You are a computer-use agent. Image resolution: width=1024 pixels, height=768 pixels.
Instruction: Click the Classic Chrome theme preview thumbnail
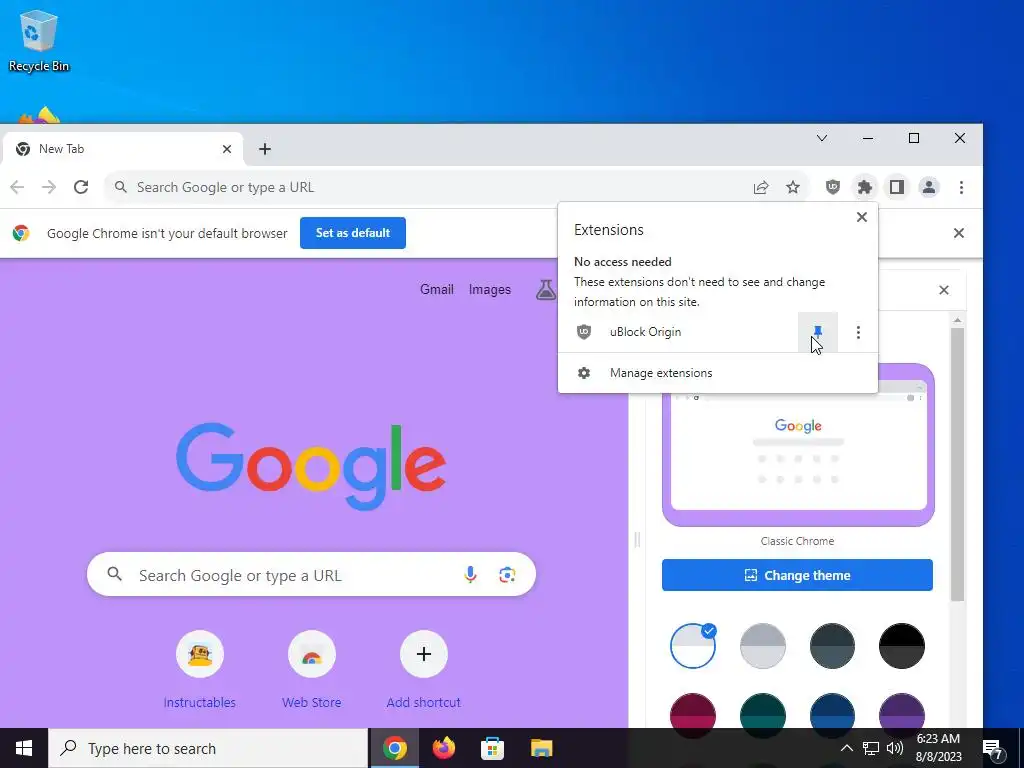[x=798, y=445]
